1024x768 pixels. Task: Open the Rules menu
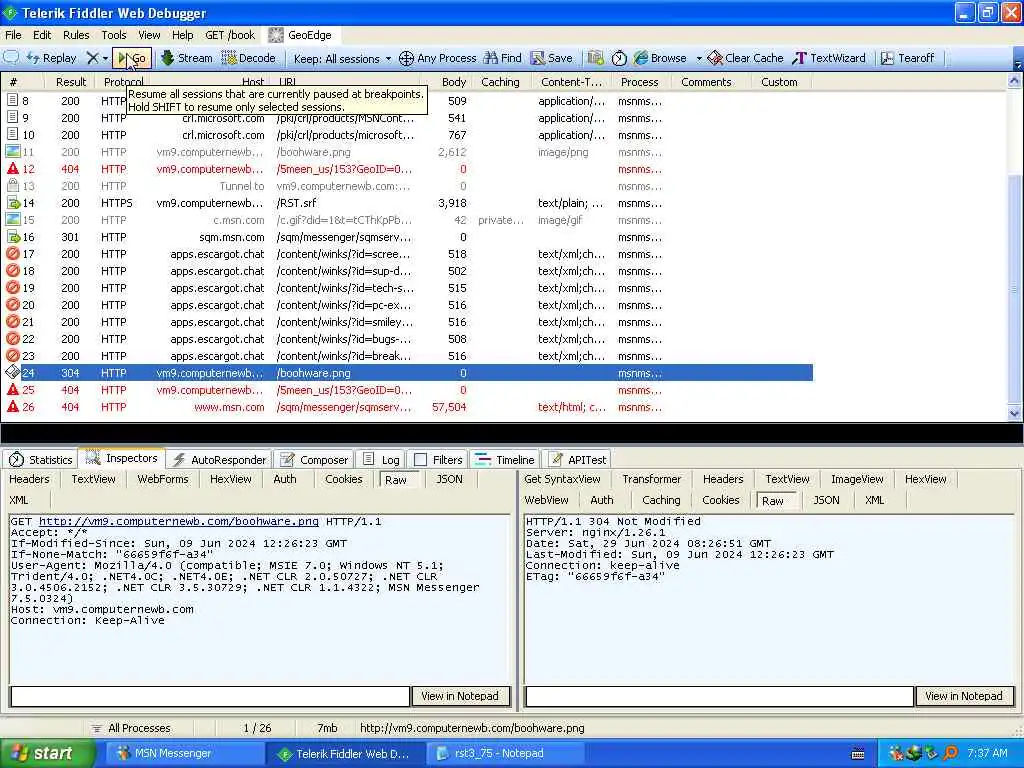76,35
